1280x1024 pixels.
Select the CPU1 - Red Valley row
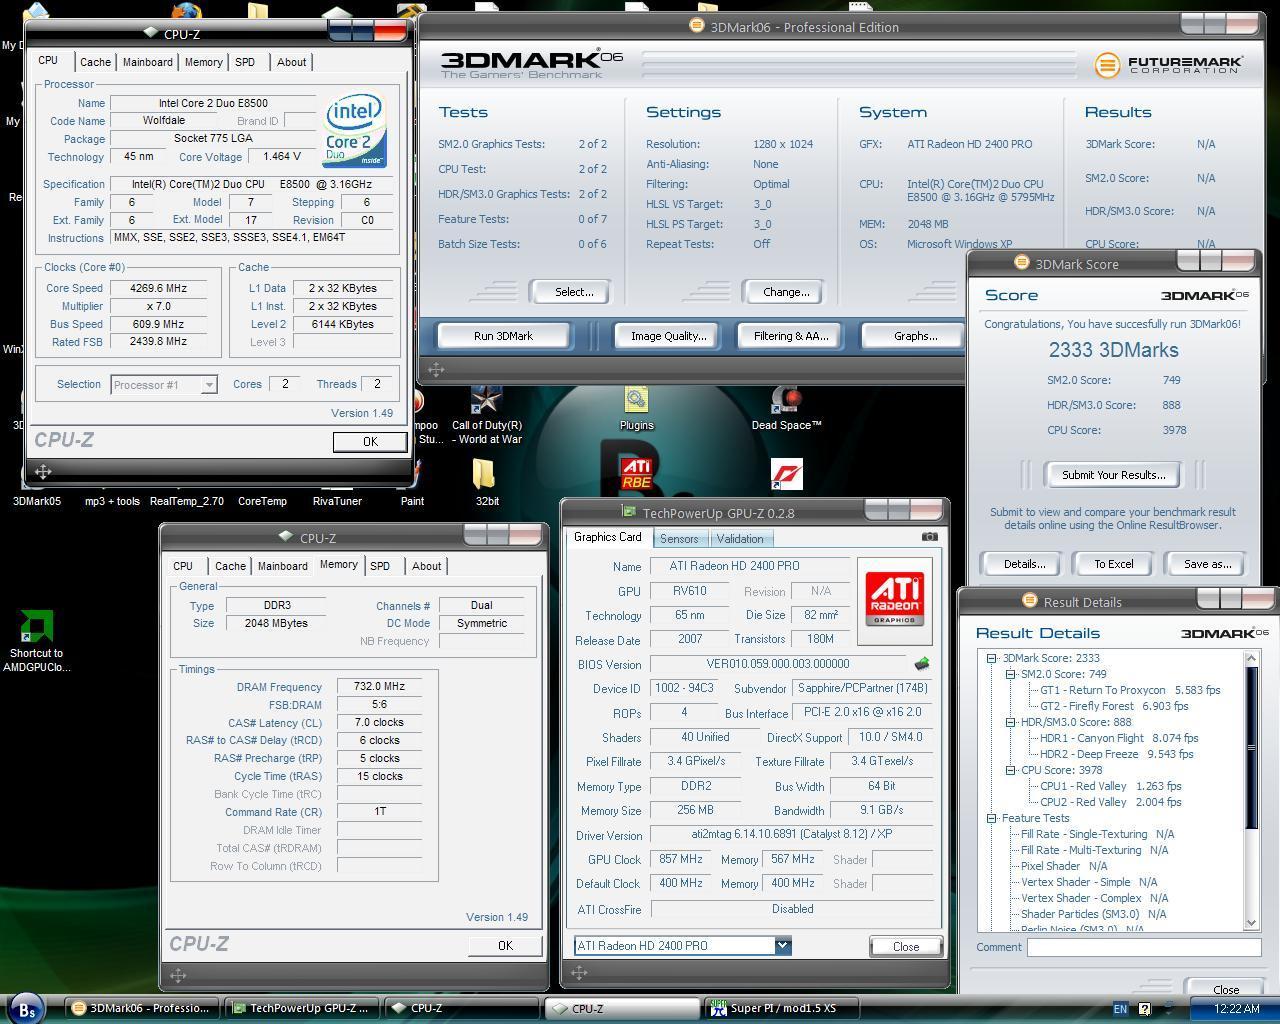point(1111,786)
